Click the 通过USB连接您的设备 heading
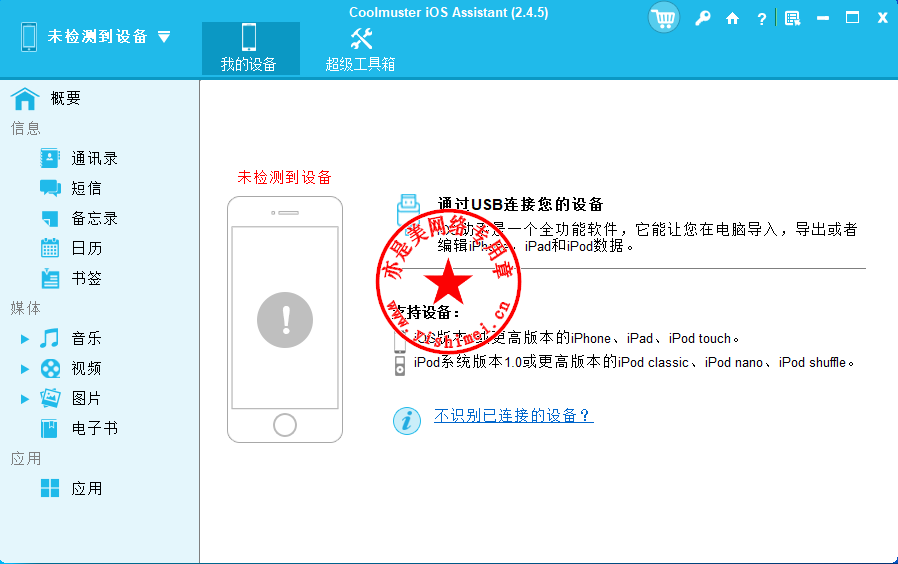Screen dimensions: 898x564 coord(521,204)
